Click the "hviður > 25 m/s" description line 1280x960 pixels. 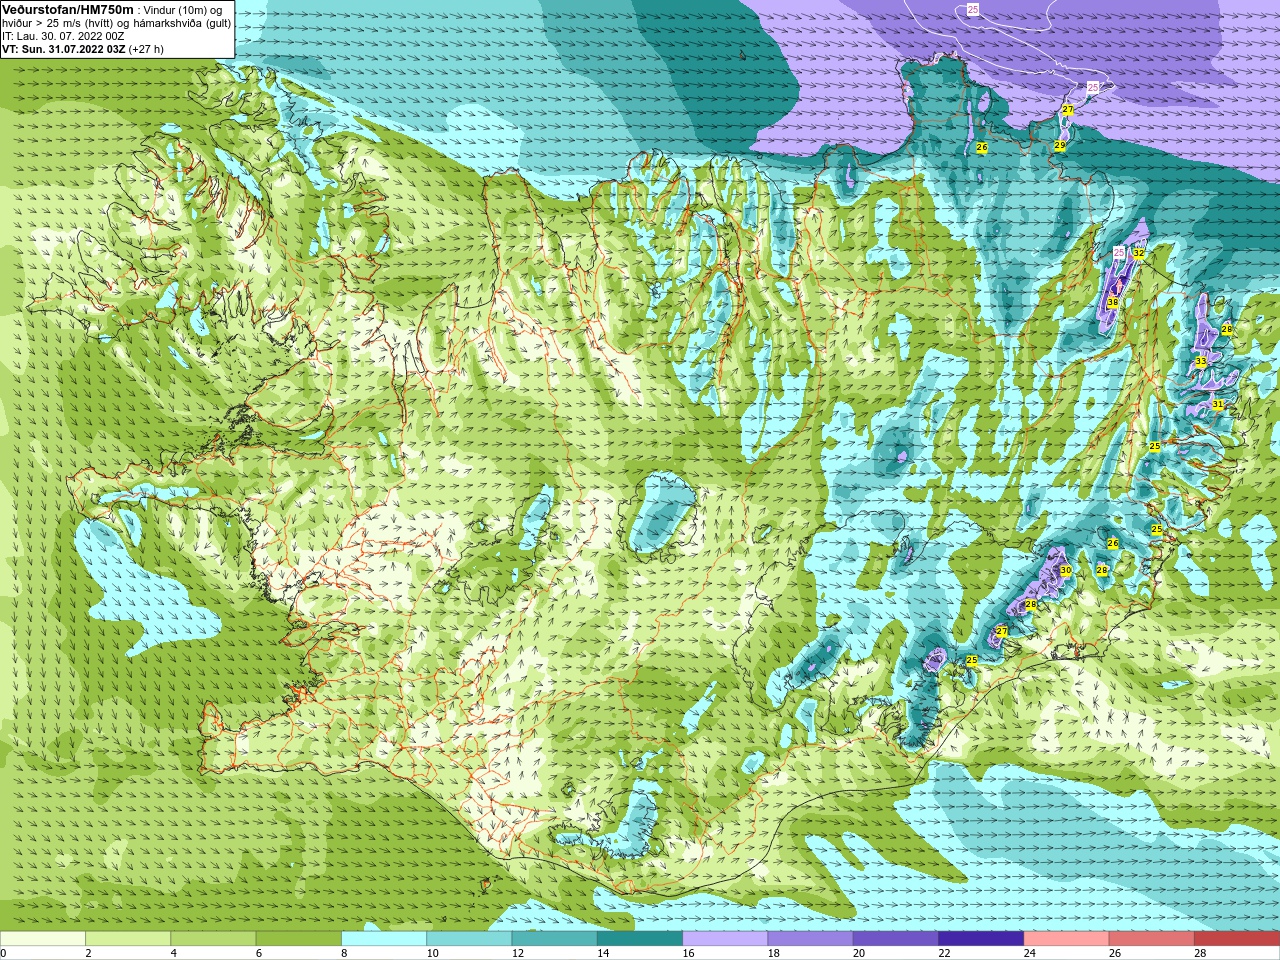pos(116,23)
